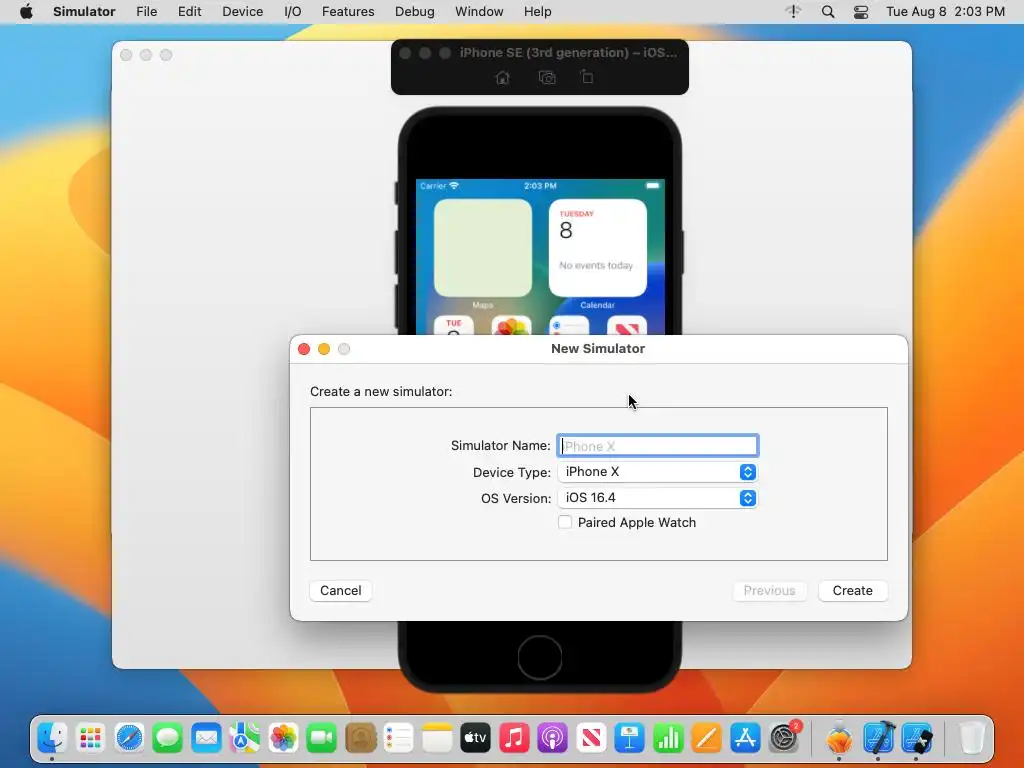Open Pages from the Dock
The height and width of the screenshot is (768, 1024).
coord(707,738)
